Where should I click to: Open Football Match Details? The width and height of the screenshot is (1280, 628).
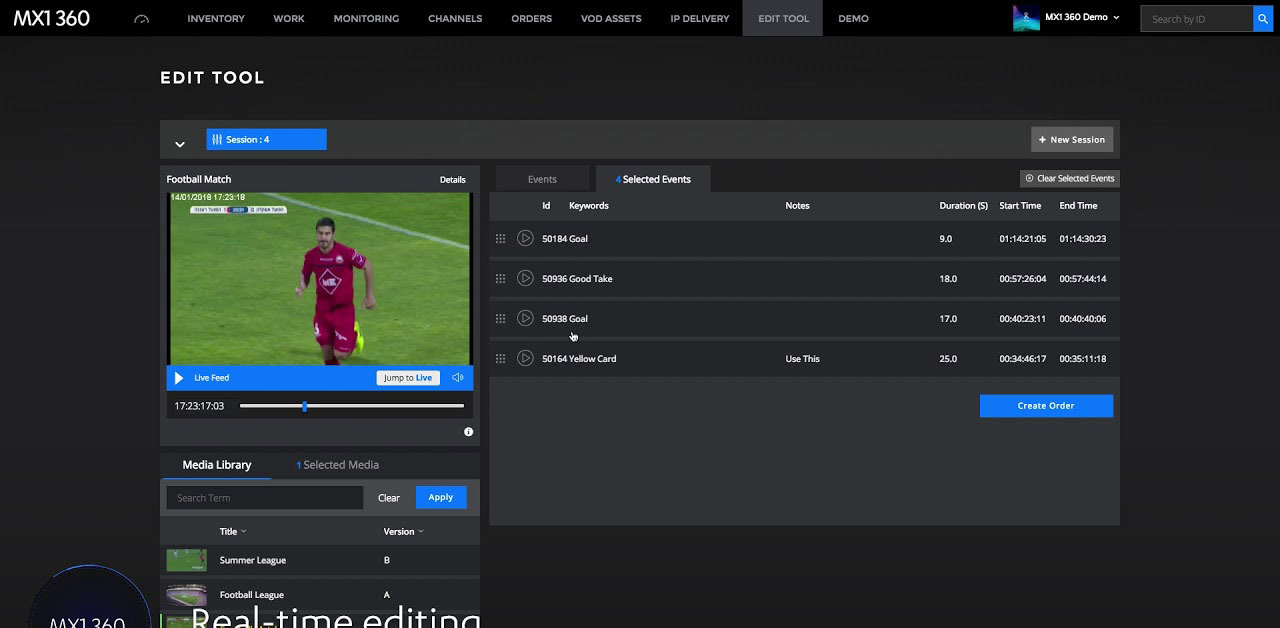click(x=453, y=180)
